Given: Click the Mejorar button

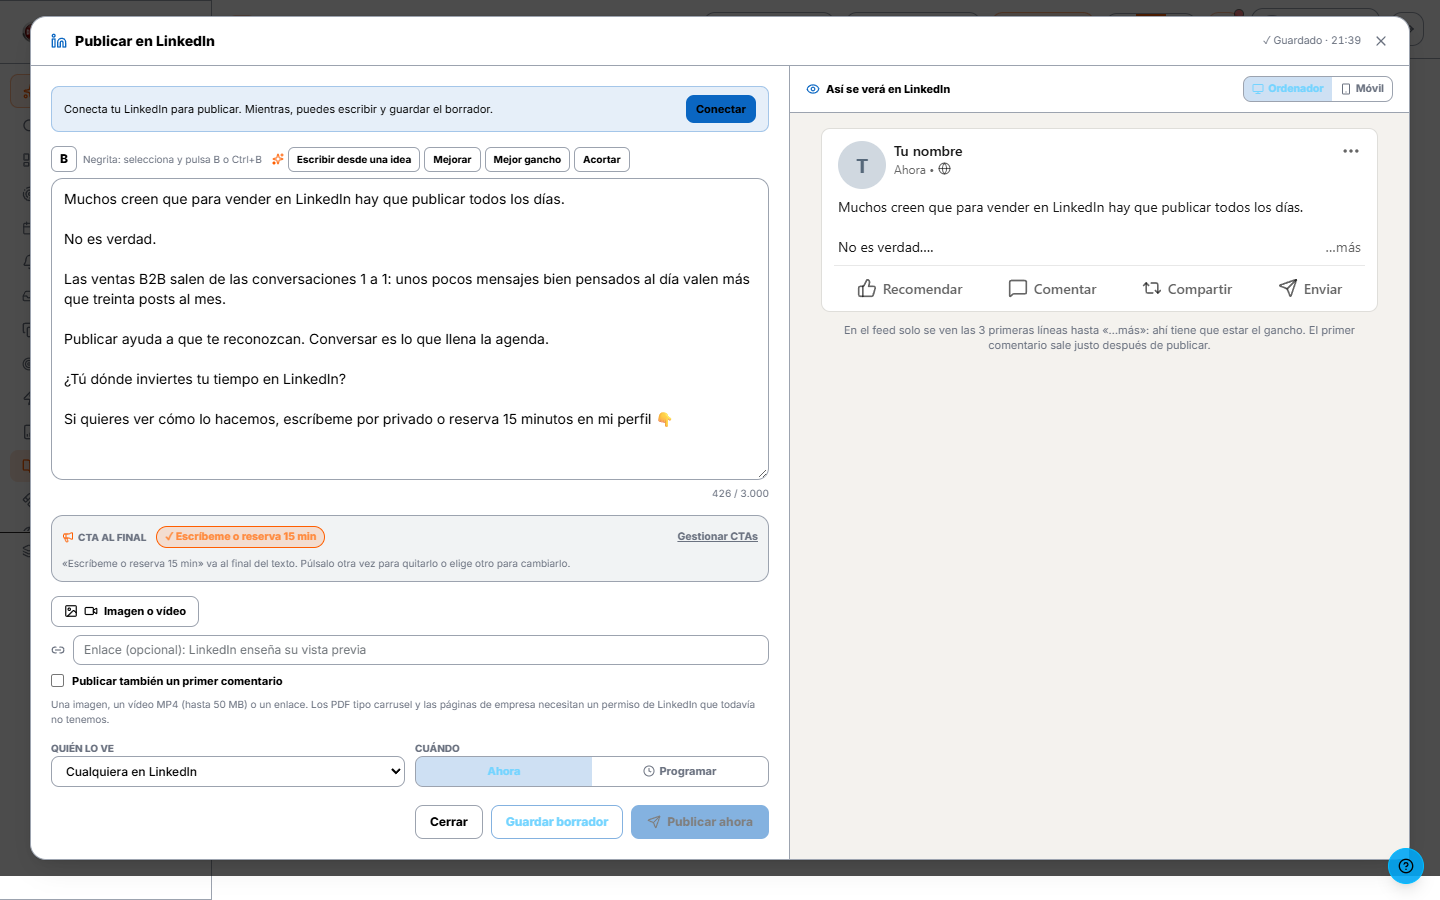Looking at the screenshot, I should point(452,160).
